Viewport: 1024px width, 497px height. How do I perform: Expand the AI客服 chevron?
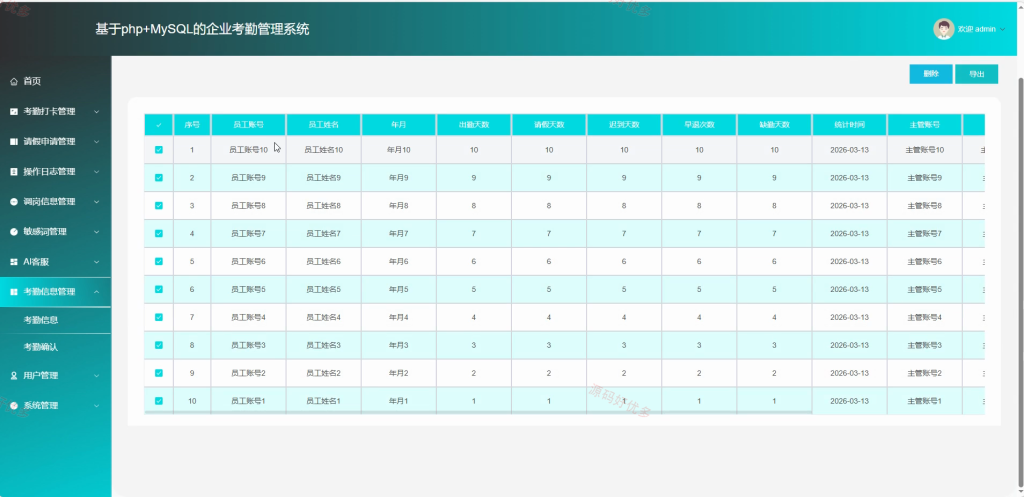tap(97, 262)
